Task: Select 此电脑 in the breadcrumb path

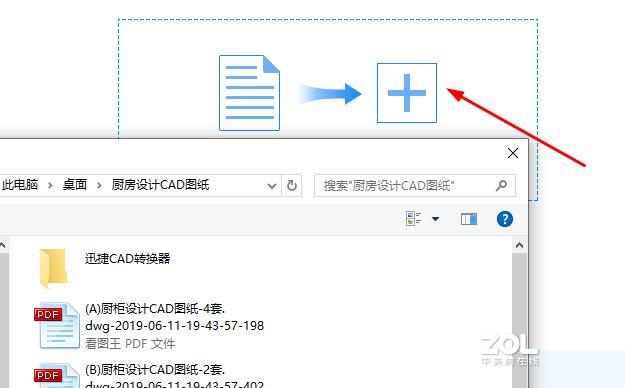Action: tap(20, 185)
